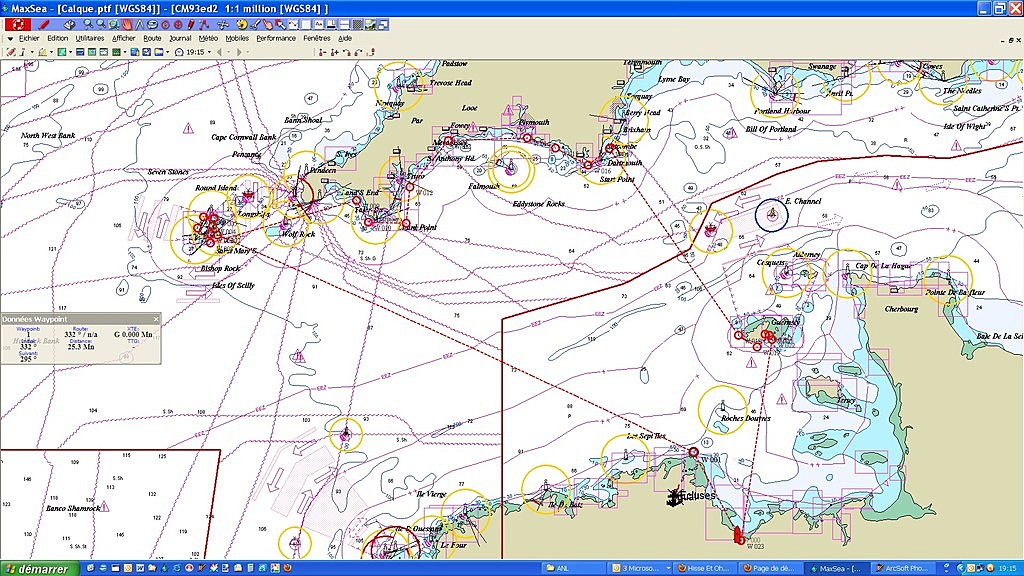Select the red circle waypoint tool
The height and width of the screenshot is (576, 1024).
[x=165, y=25]
